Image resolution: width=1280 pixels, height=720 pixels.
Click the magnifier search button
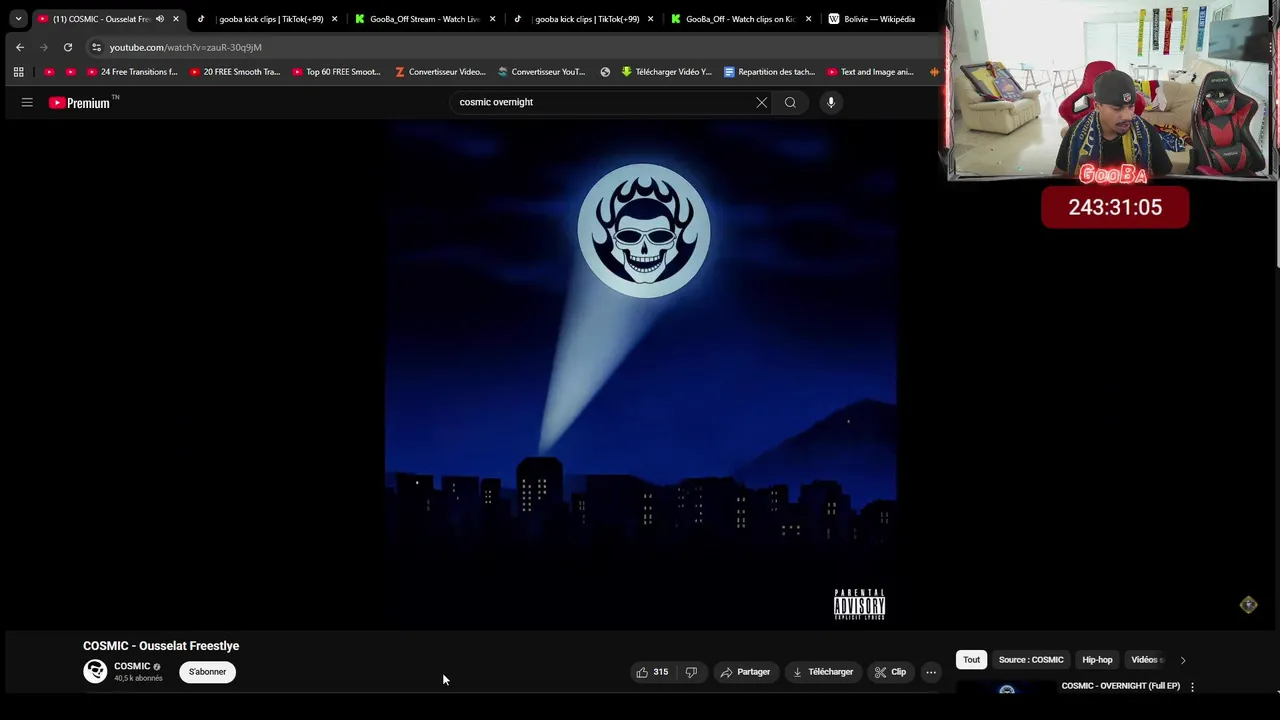tap(790, 102)
